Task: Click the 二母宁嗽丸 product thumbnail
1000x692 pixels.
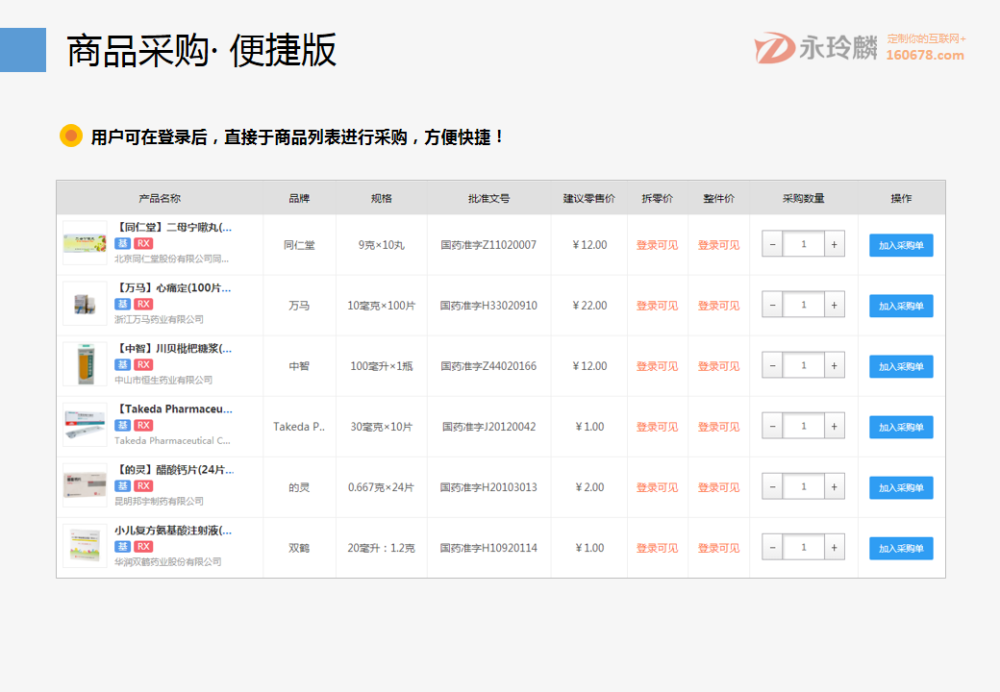Action: (84, 243)
